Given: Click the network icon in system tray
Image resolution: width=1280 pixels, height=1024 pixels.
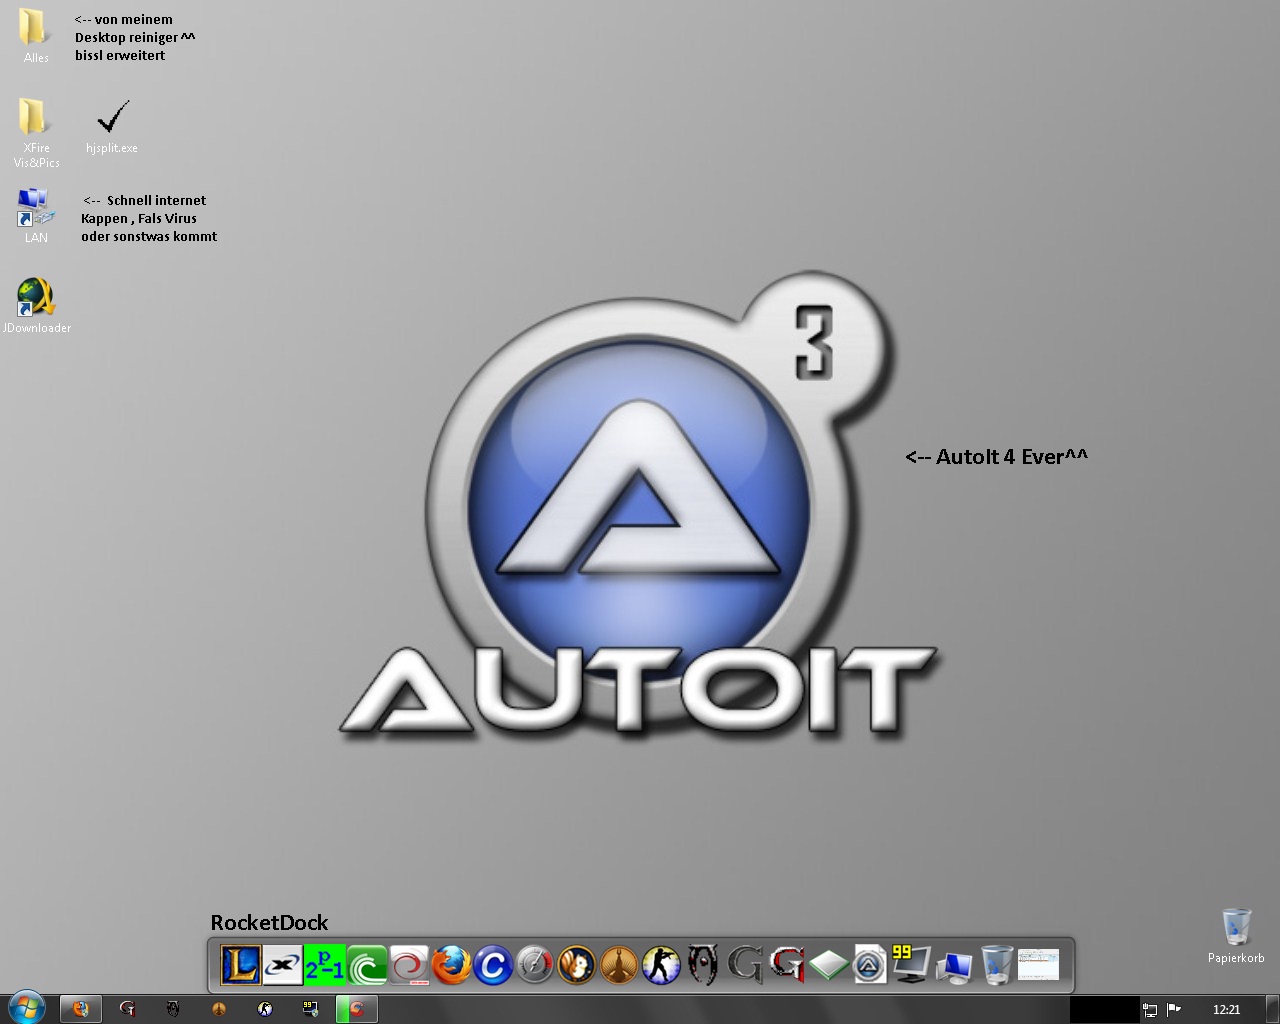Looking at the screenshot, I should coord(1150,1010).
